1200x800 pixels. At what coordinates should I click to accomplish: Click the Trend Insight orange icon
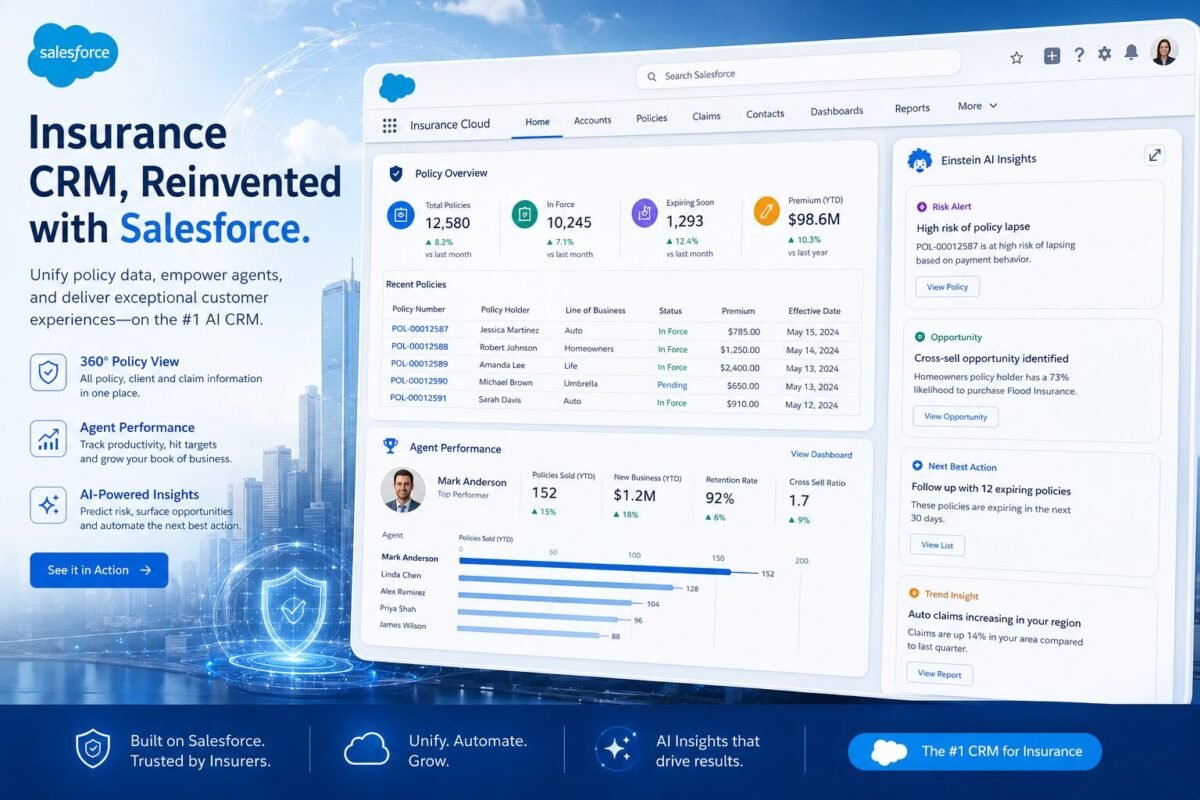914,594
